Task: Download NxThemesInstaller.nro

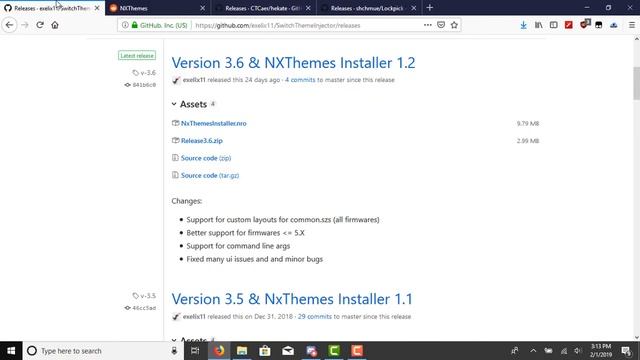Action: tap(213, 123)
